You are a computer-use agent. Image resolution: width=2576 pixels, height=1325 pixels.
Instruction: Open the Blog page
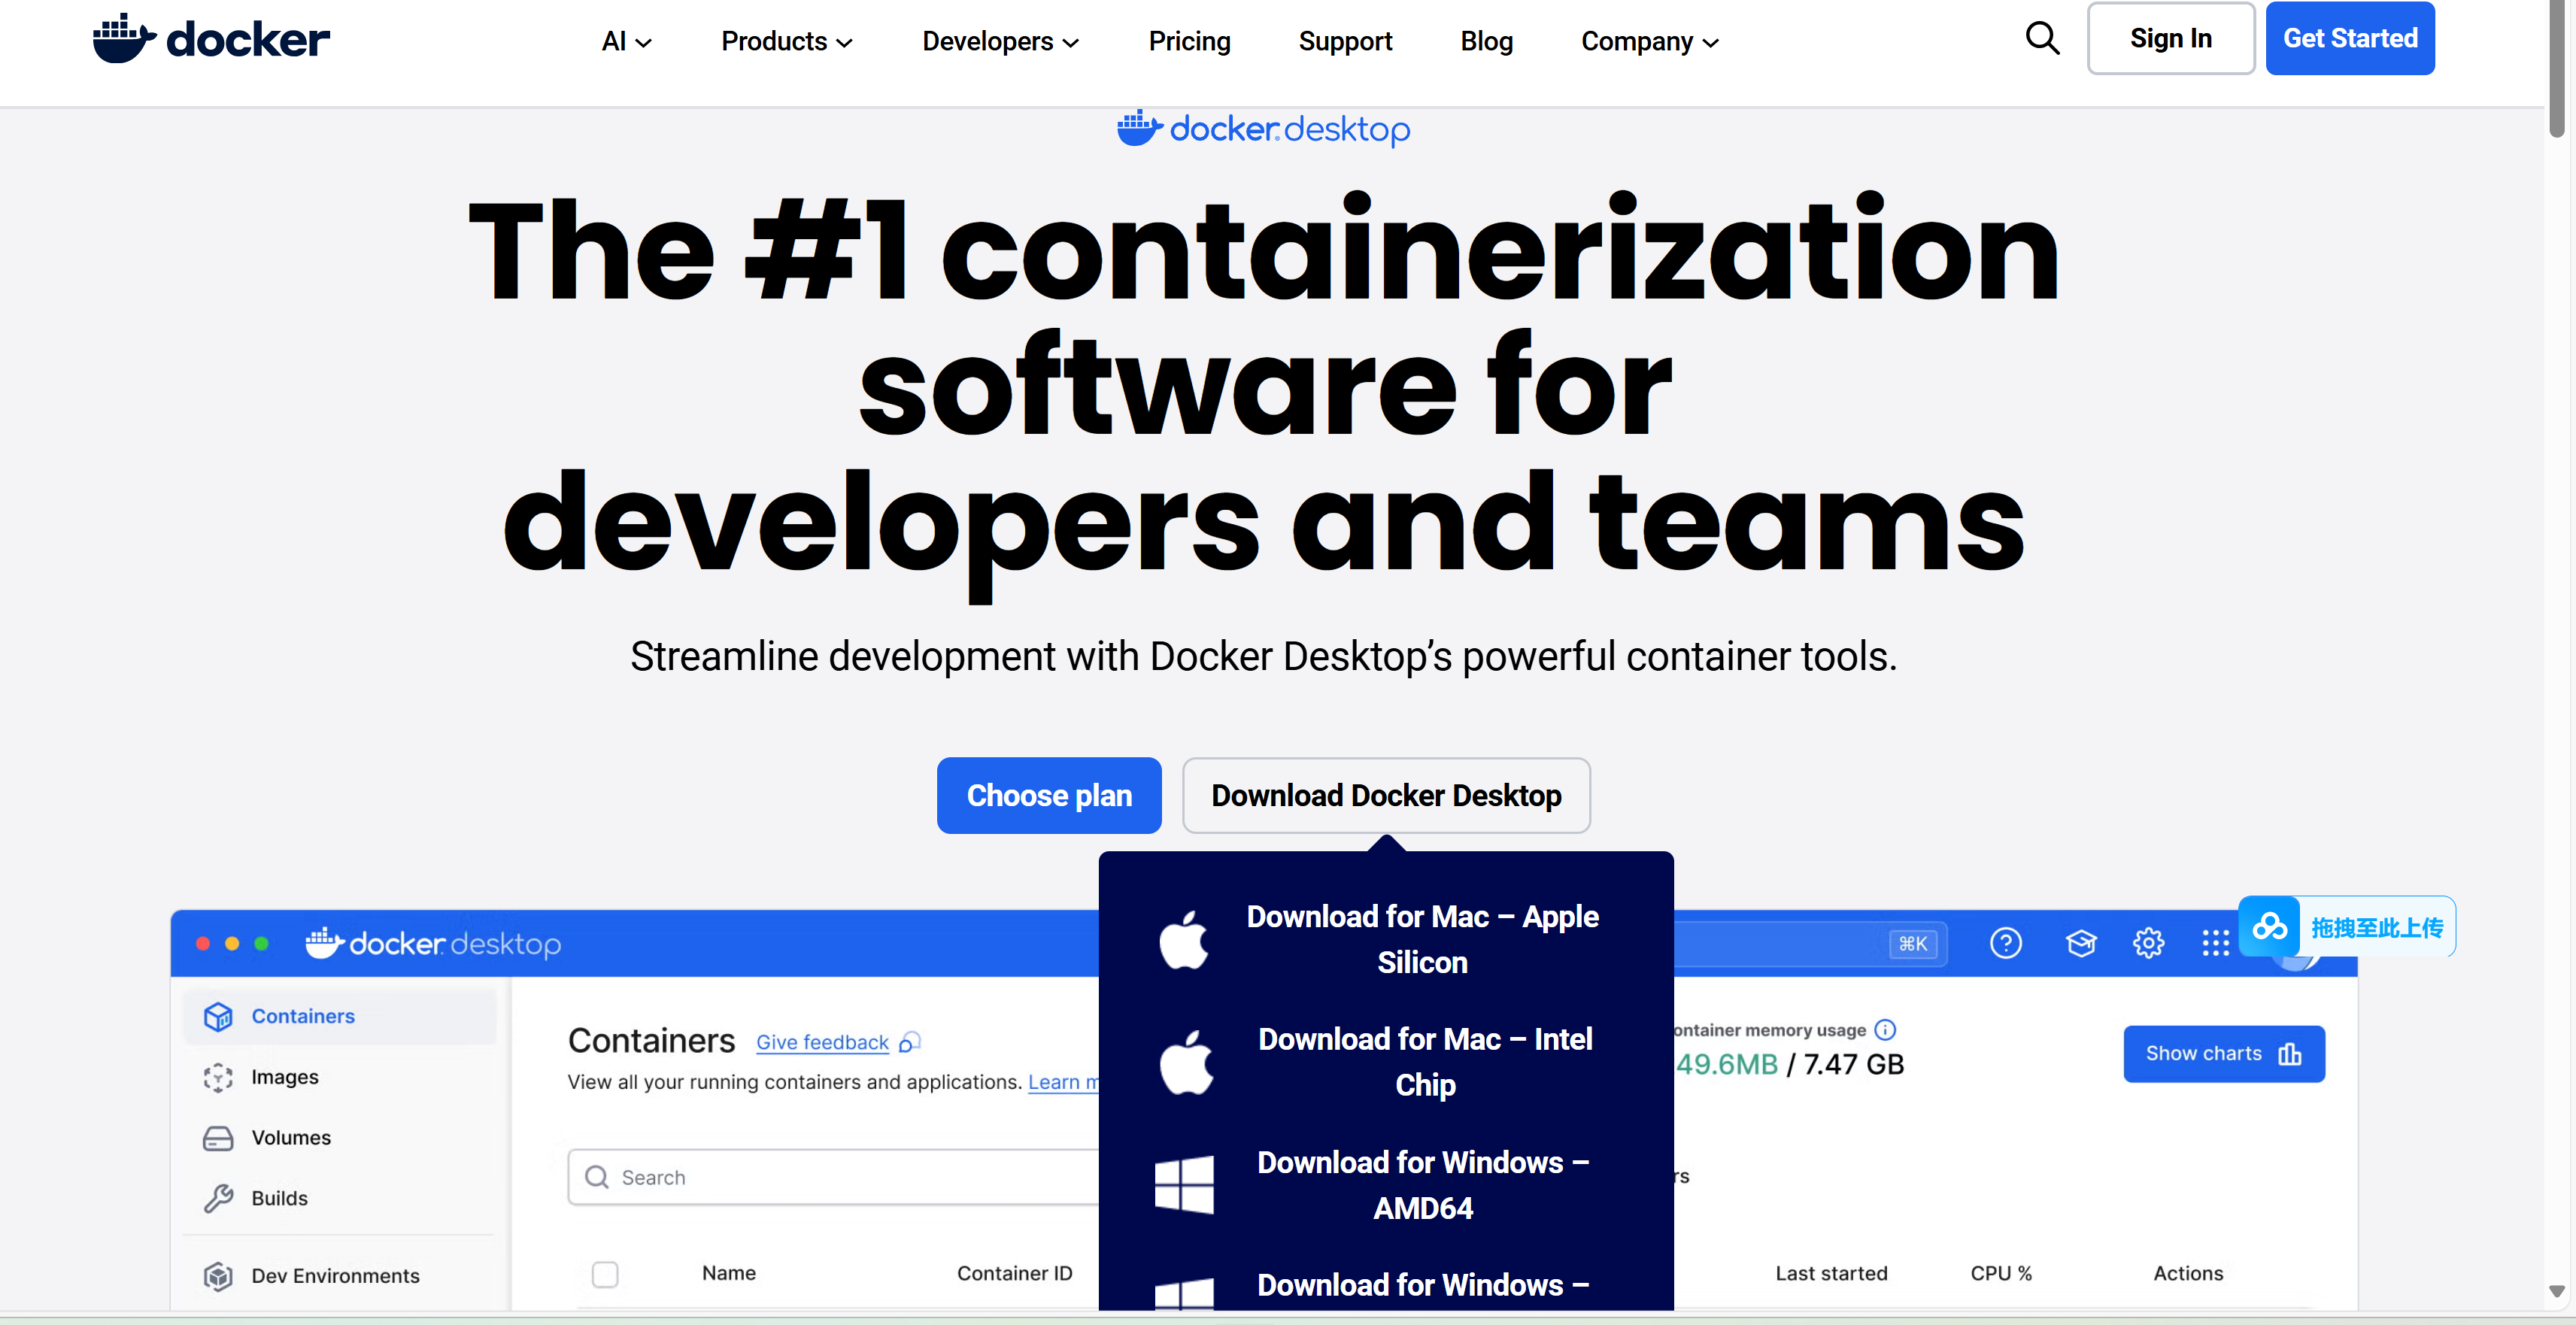pos(1486,42)
